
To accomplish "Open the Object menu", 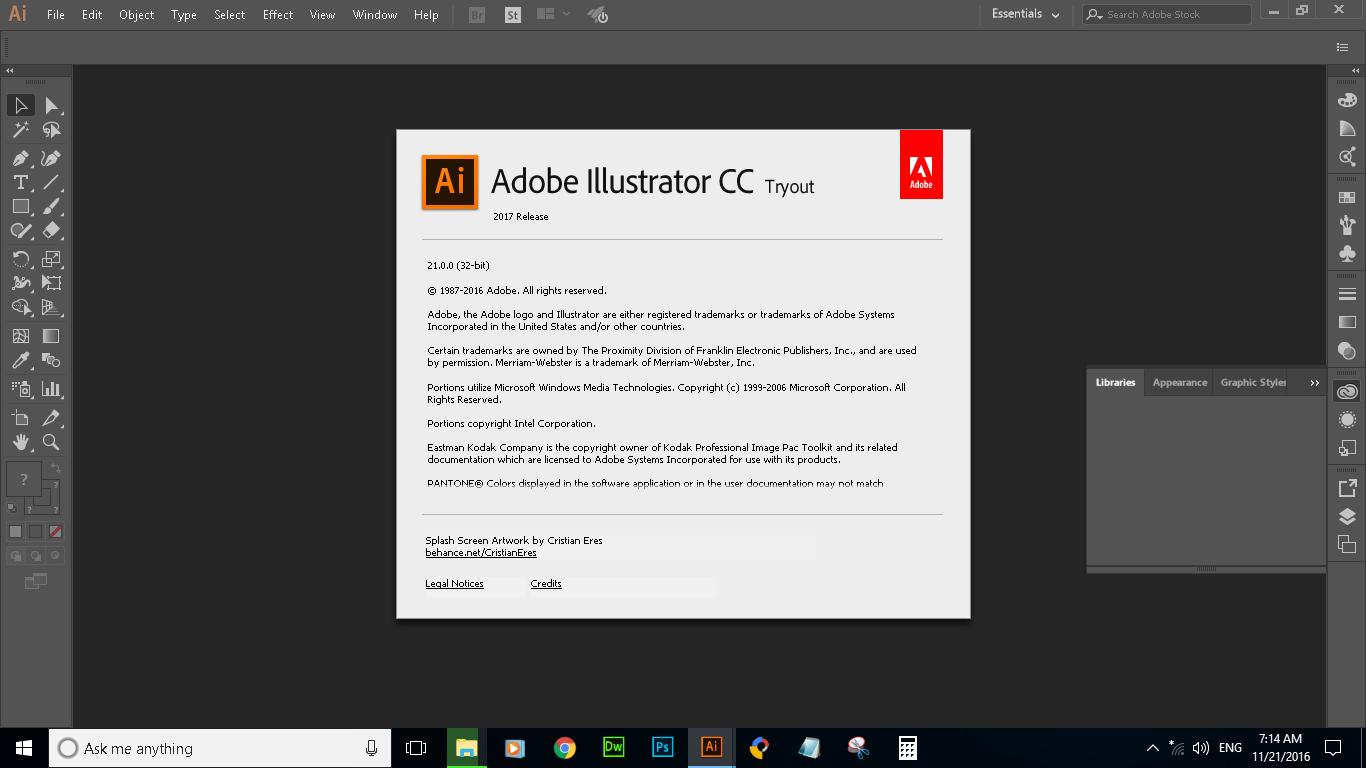I will coord(137,15).
